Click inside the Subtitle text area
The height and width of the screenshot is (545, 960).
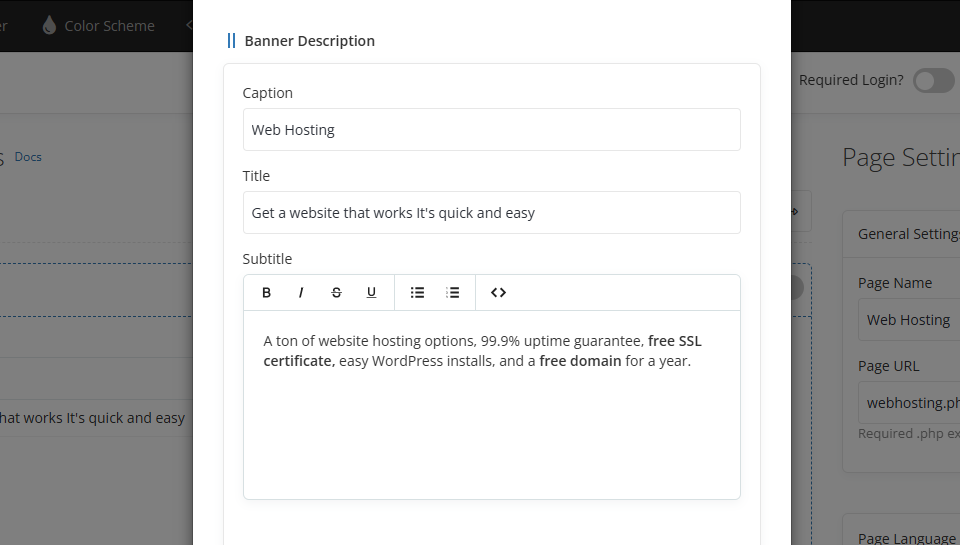[x=491, y=430]
